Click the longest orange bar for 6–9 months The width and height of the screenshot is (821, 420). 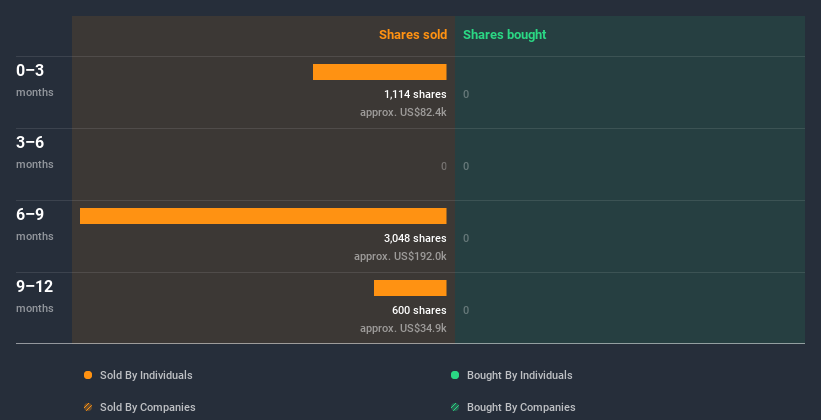click(x=263, y=216)
